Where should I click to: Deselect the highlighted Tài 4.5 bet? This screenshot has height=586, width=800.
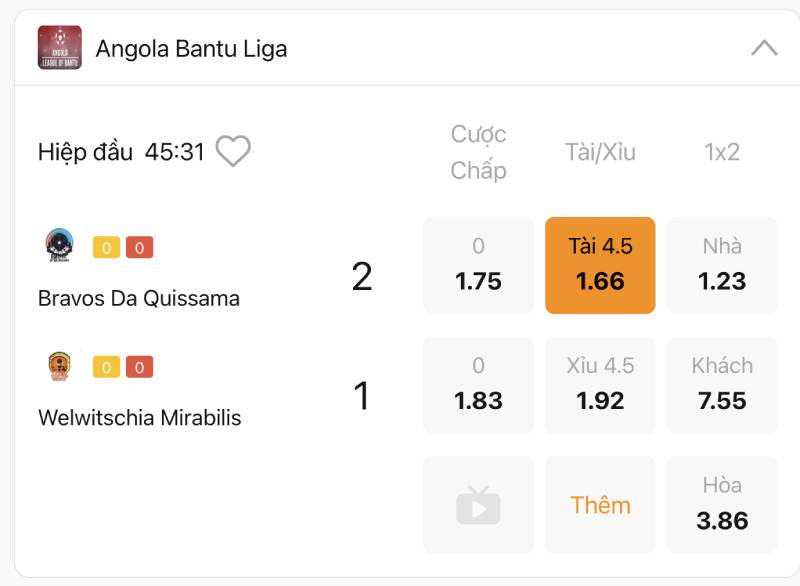click(x=600, y=265)
